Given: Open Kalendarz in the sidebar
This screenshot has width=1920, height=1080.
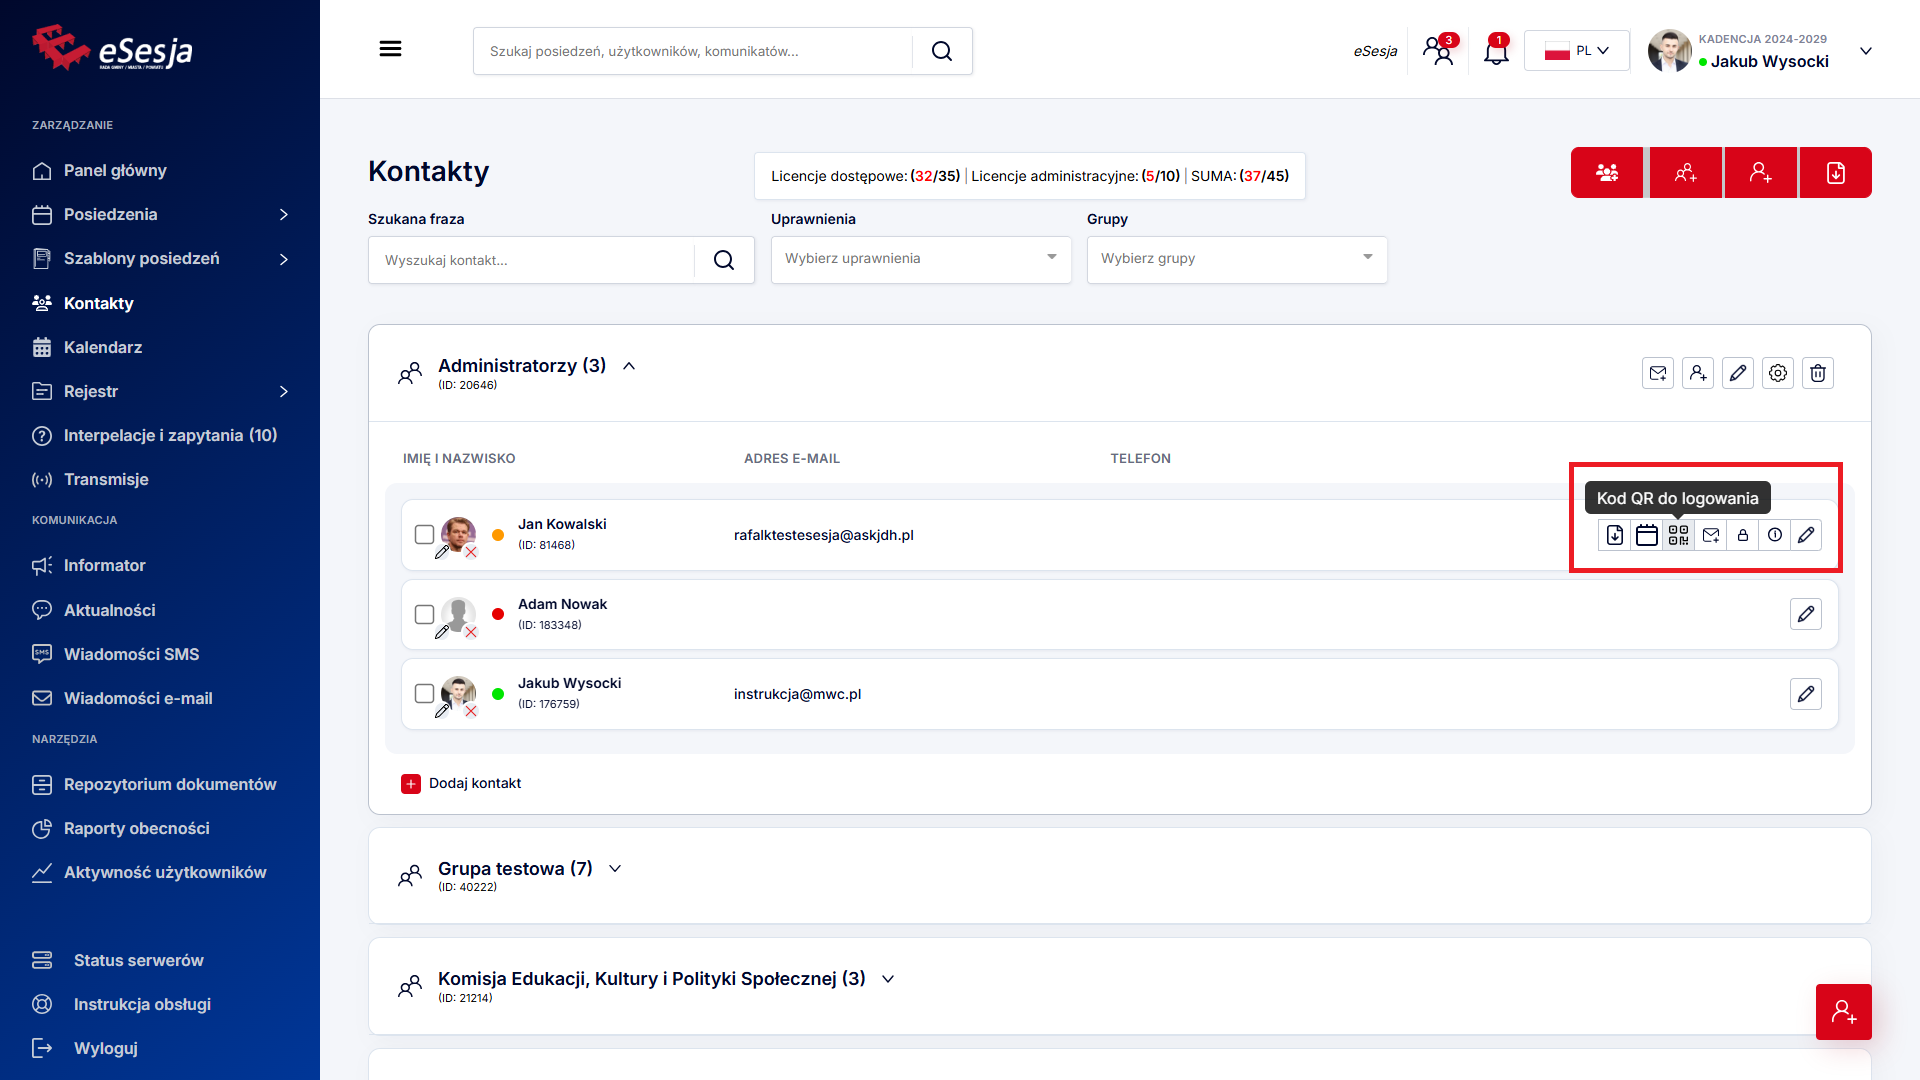Looking at the screenshot, I should [103, 347].
